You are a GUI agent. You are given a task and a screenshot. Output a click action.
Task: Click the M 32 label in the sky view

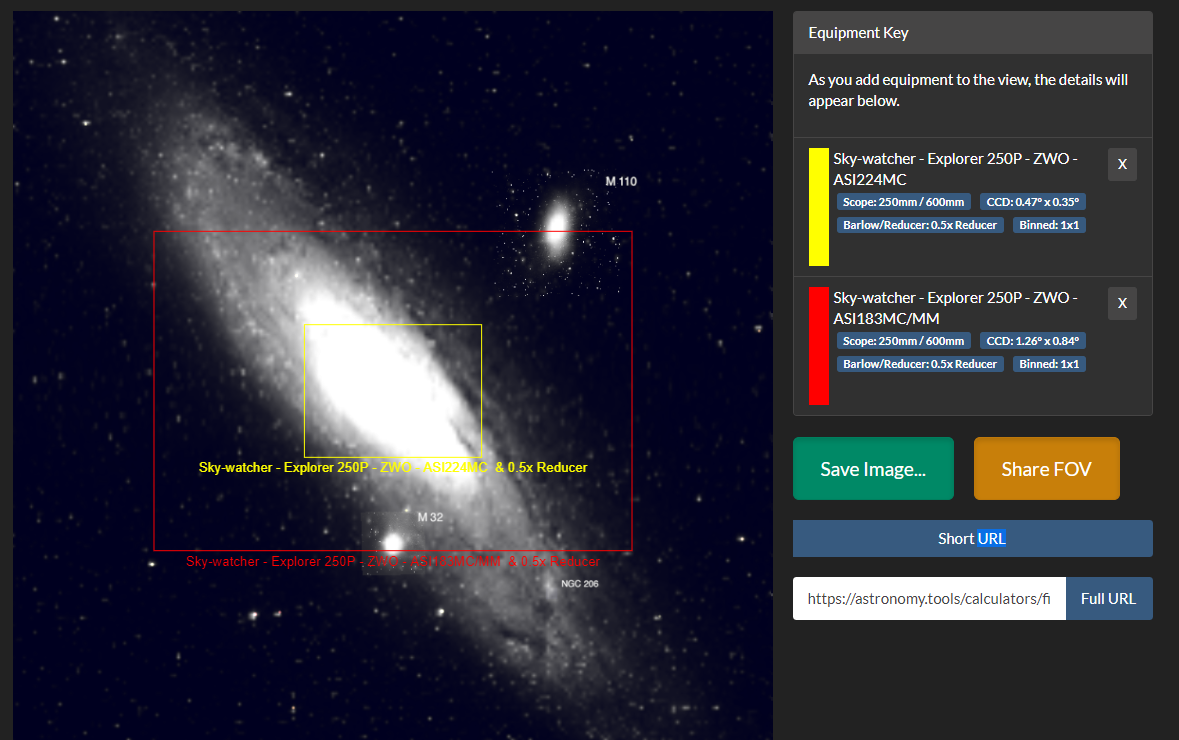pyautogui.click(x=430, y=517)
